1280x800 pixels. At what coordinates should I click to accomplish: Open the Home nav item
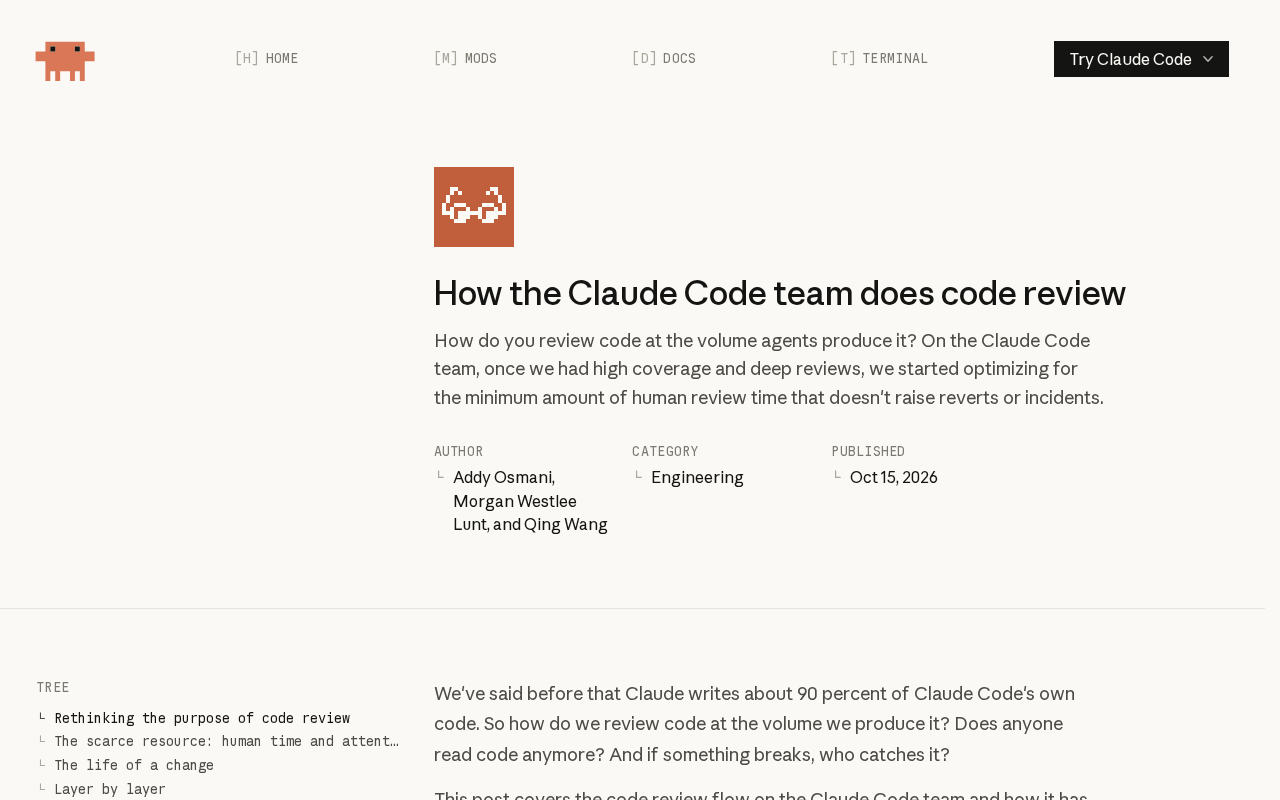click(x=266, y=58)
